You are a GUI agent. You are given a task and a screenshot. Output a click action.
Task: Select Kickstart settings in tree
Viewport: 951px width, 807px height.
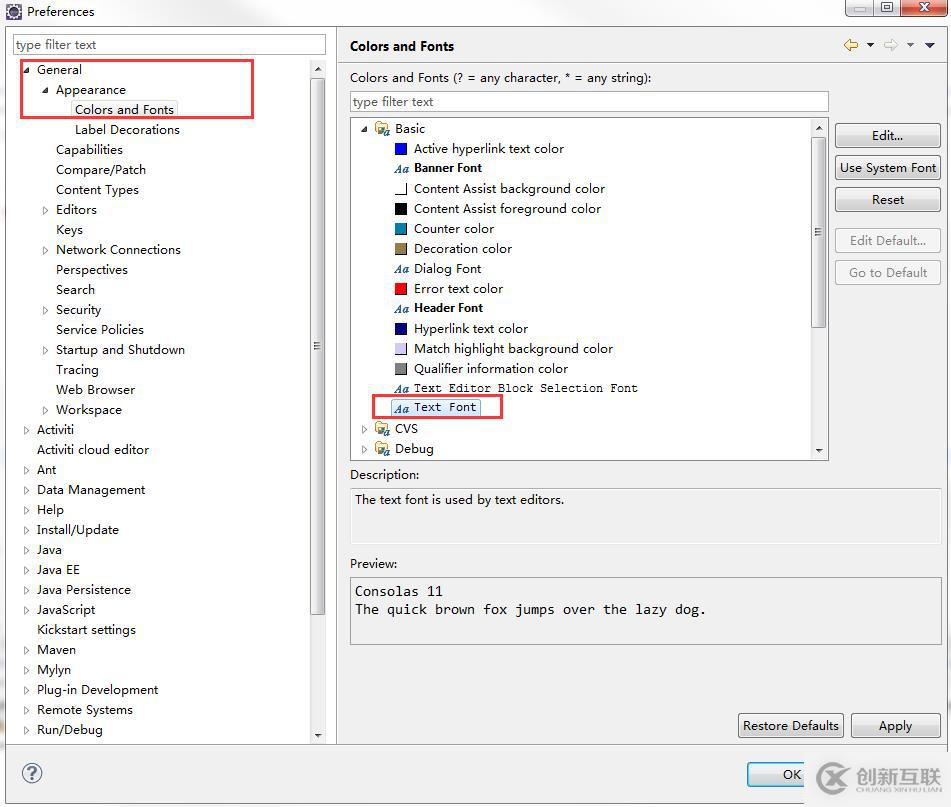click(x=86, y=630)
